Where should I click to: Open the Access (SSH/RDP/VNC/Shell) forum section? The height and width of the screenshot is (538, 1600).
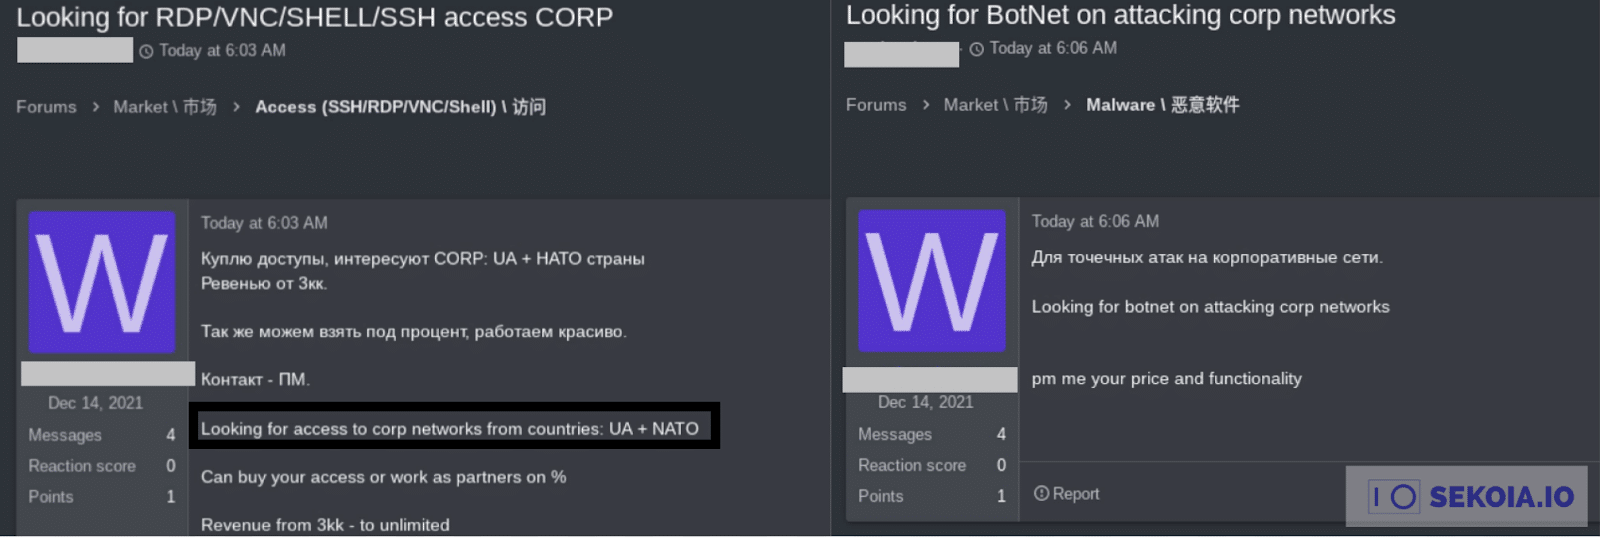click(400, 107)
